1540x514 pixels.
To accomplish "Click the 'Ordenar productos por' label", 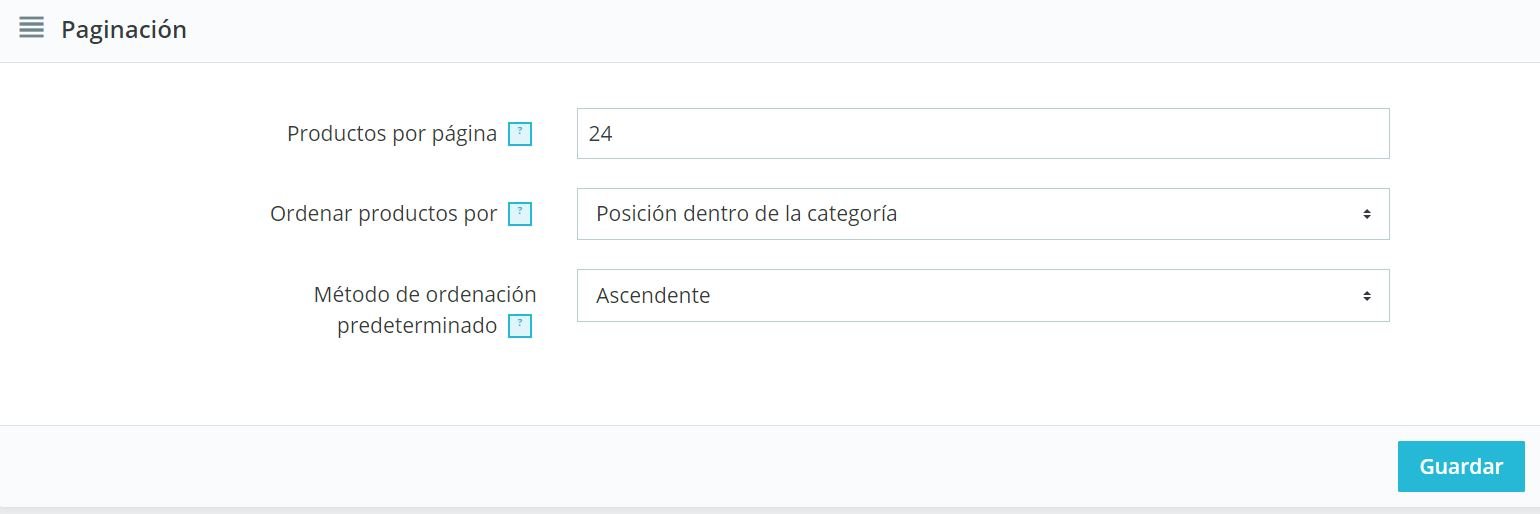I will [383, 214].
